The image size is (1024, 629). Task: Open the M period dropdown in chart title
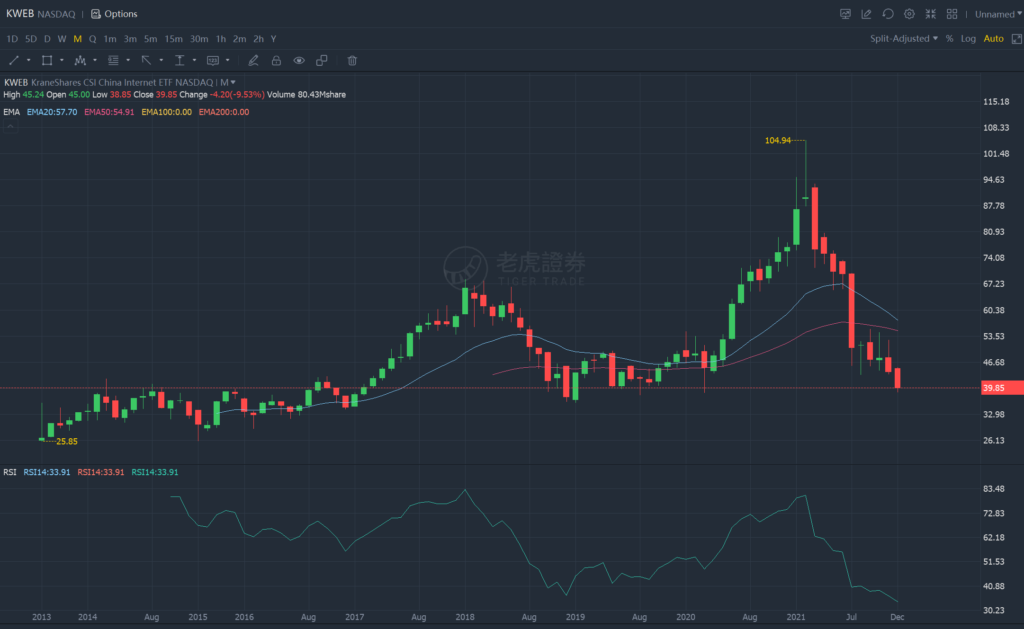[x=228, y=82]
